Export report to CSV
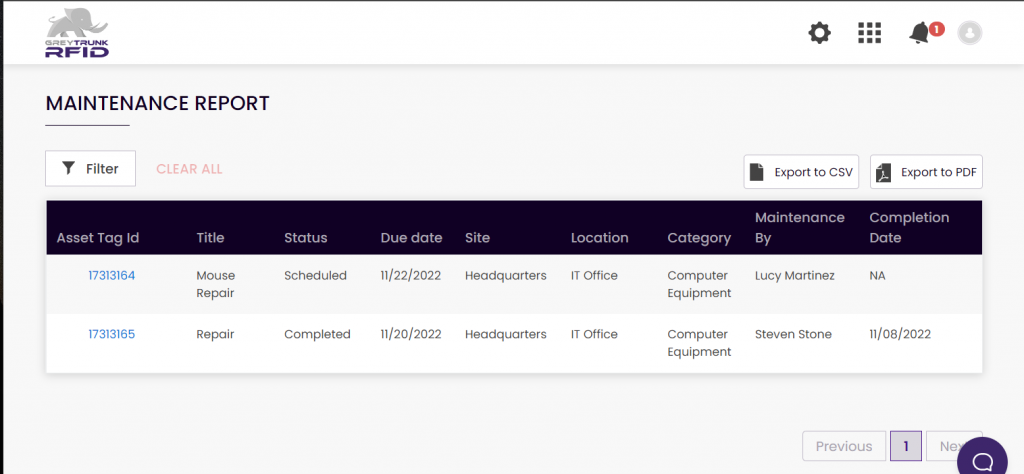 (x=801, y=172)
